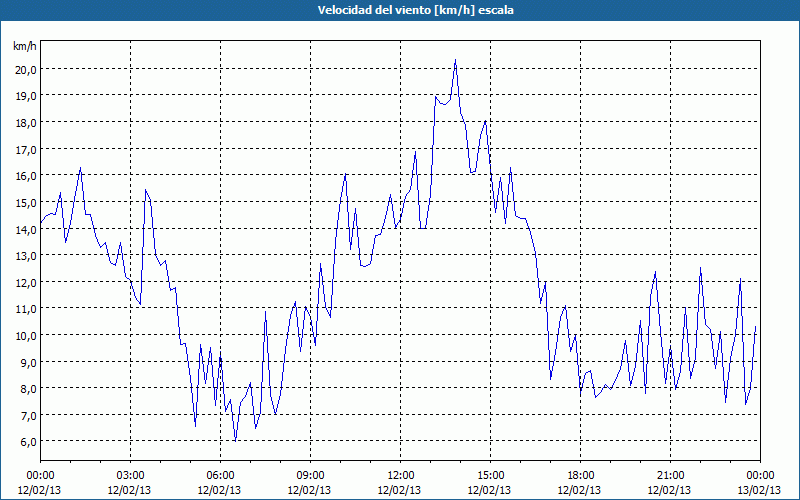This screenshot has height=500, width=800.
Task: Click the 8,0 y-axis value
Action: (x=28, y=389)
